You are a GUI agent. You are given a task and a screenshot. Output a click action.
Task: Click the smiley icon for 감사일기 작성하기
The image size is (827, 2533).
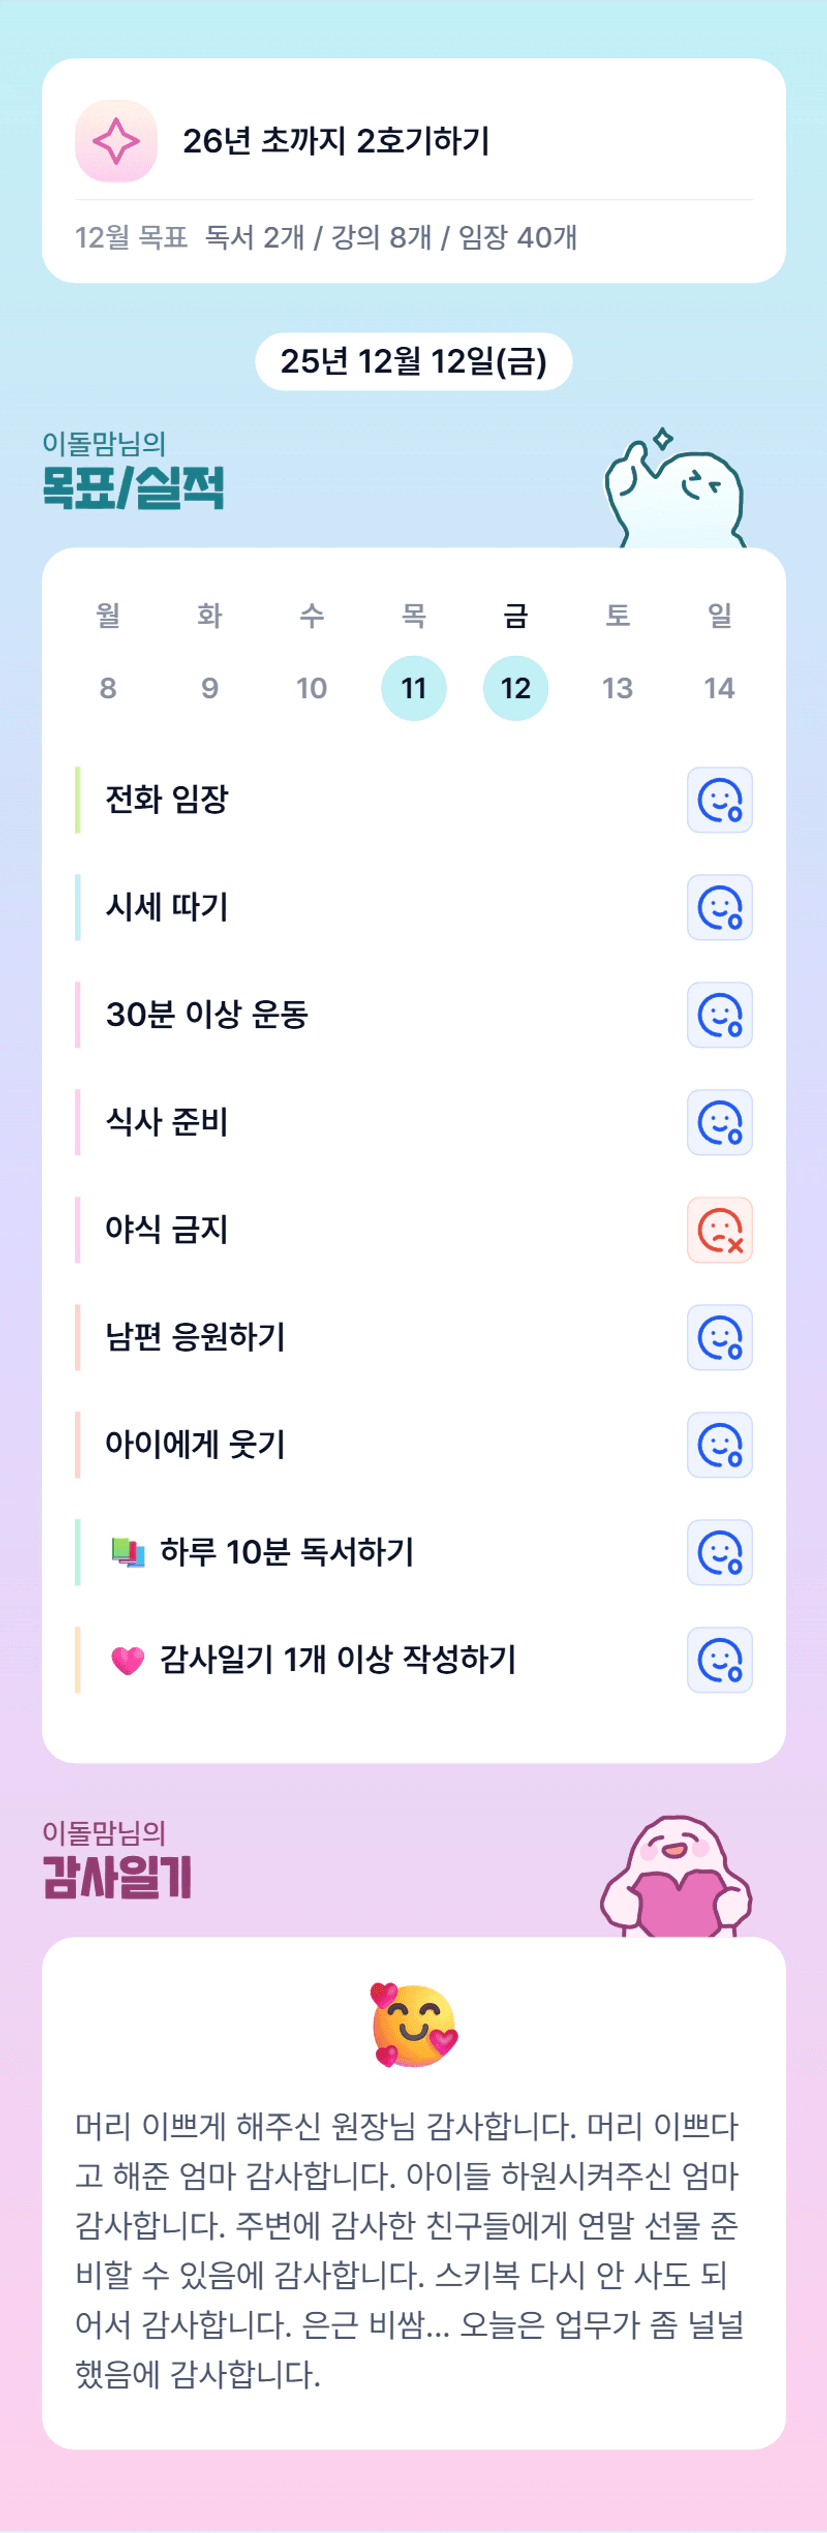(719, 1660)
